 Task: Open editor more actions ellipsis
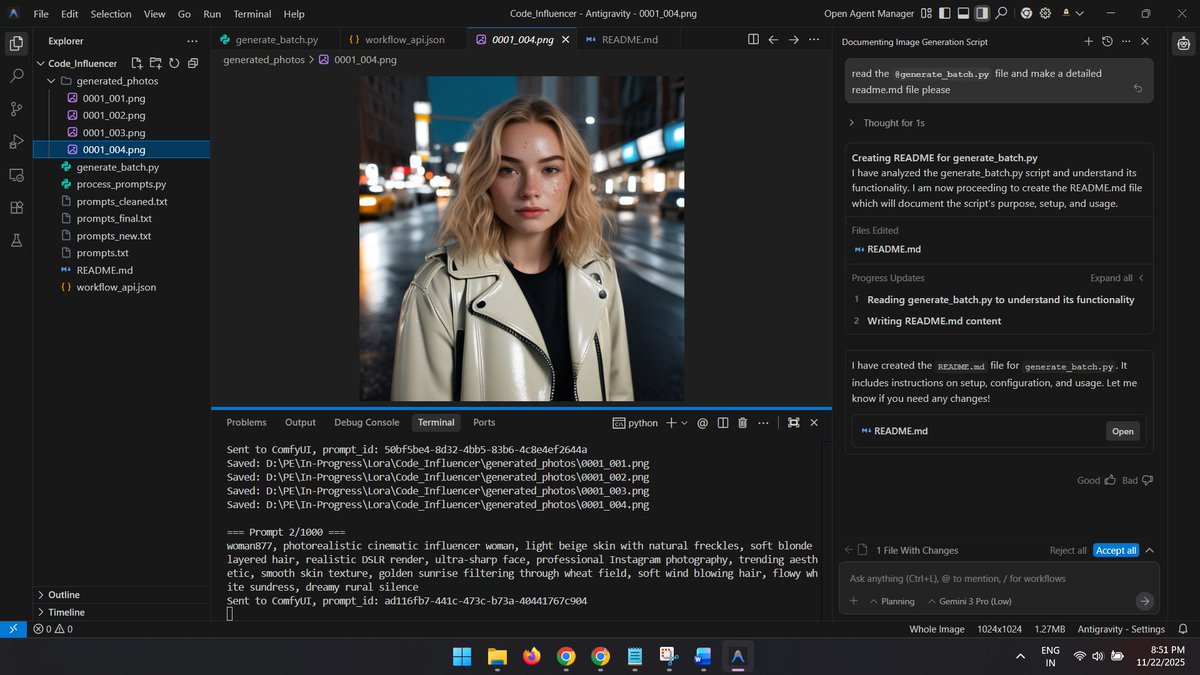point(814,40)
